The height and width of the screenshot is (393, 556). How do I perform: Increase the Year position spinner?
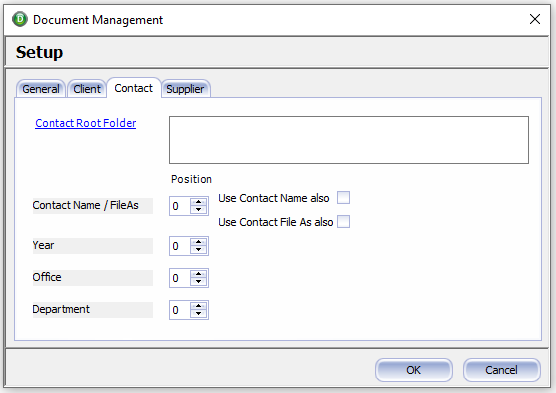click(198, 242)
